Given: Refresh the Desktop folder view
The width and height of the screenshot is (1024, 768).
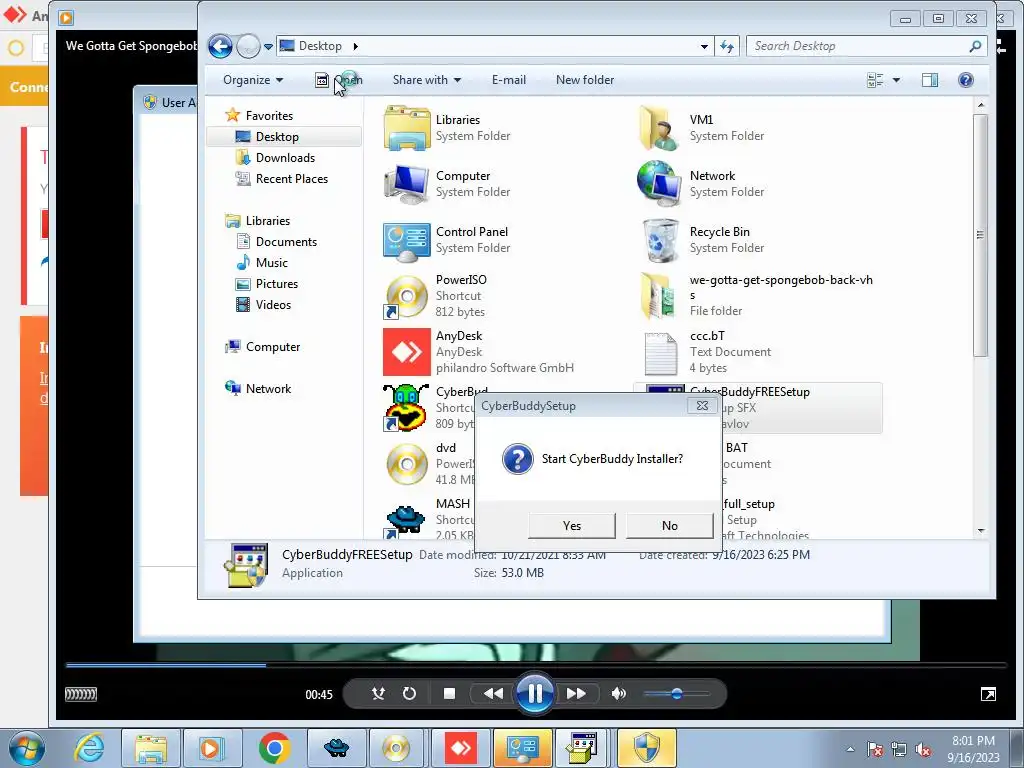Looking at the screenshot, I should pyautogui.click(x=727, y=46).
